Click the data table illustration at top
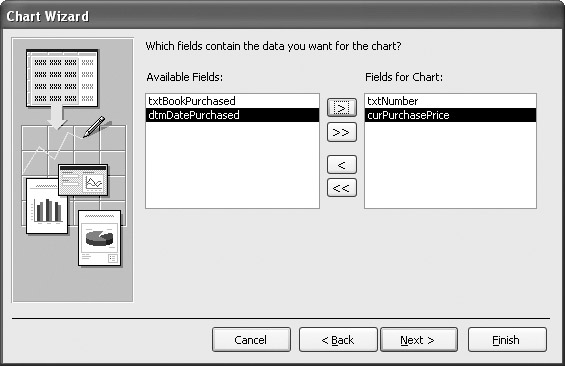 pos(62,78)
